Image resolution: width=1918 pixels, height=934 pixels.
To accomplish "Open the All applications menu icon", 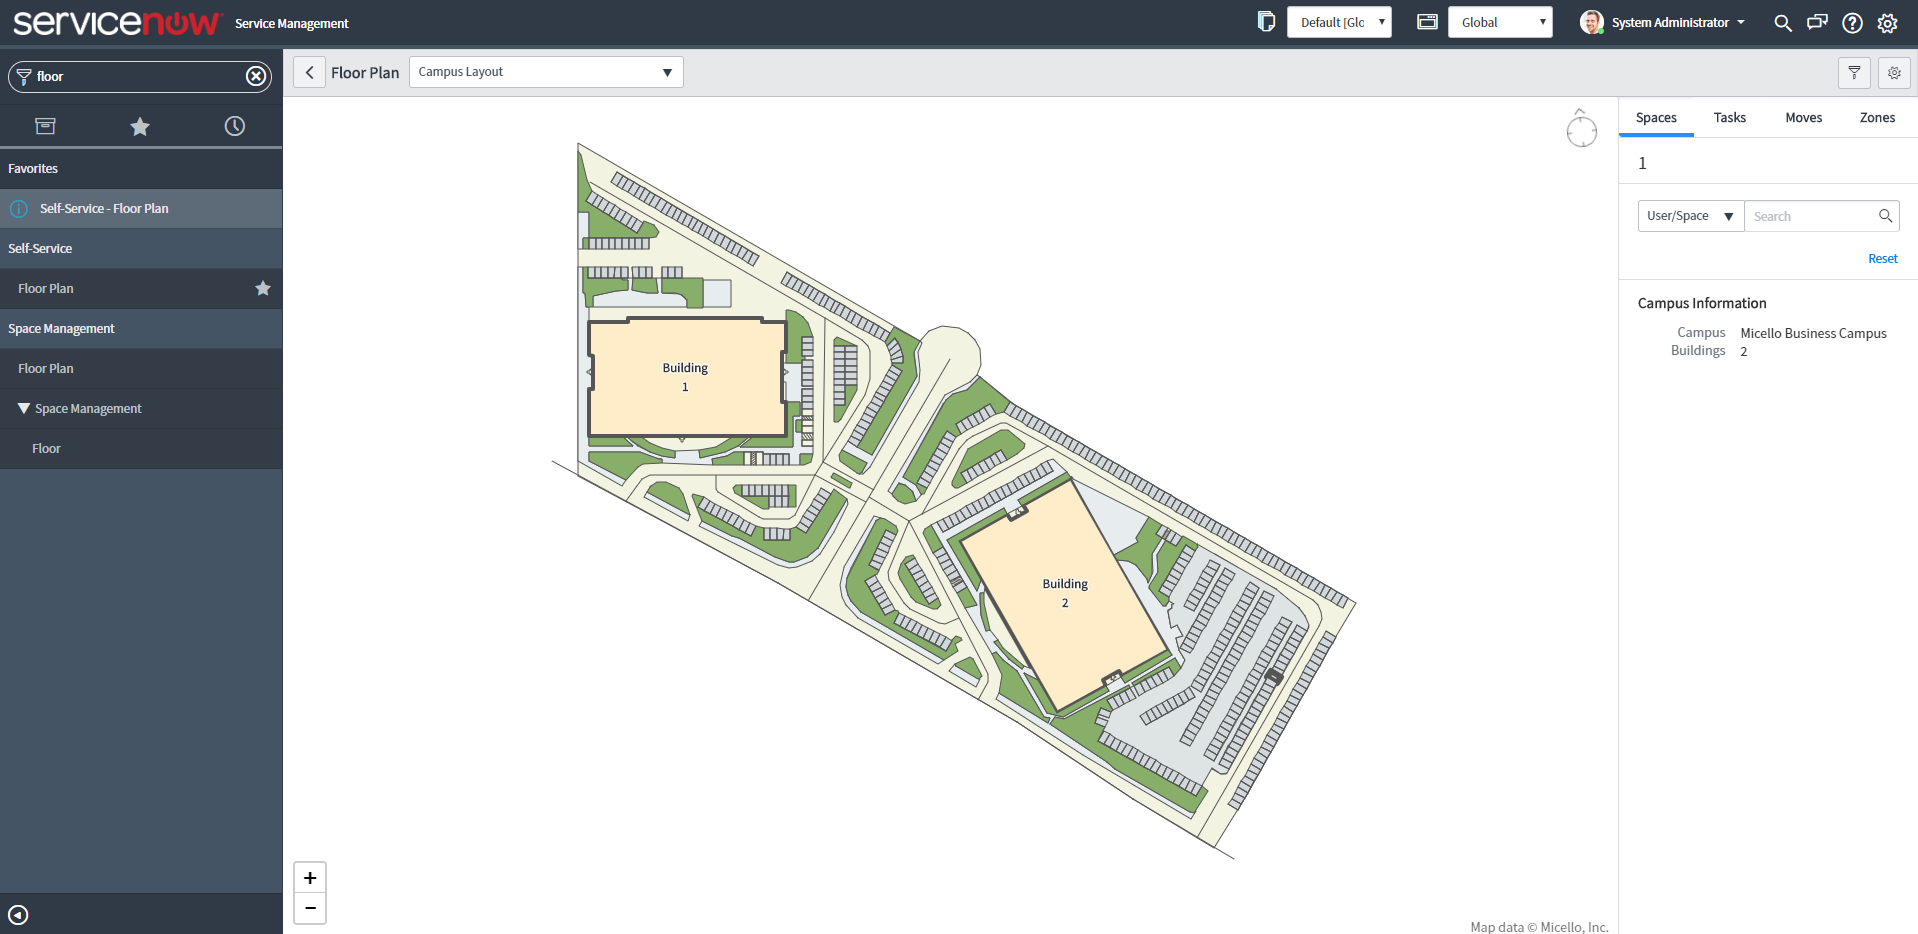I will coord(45,125).
